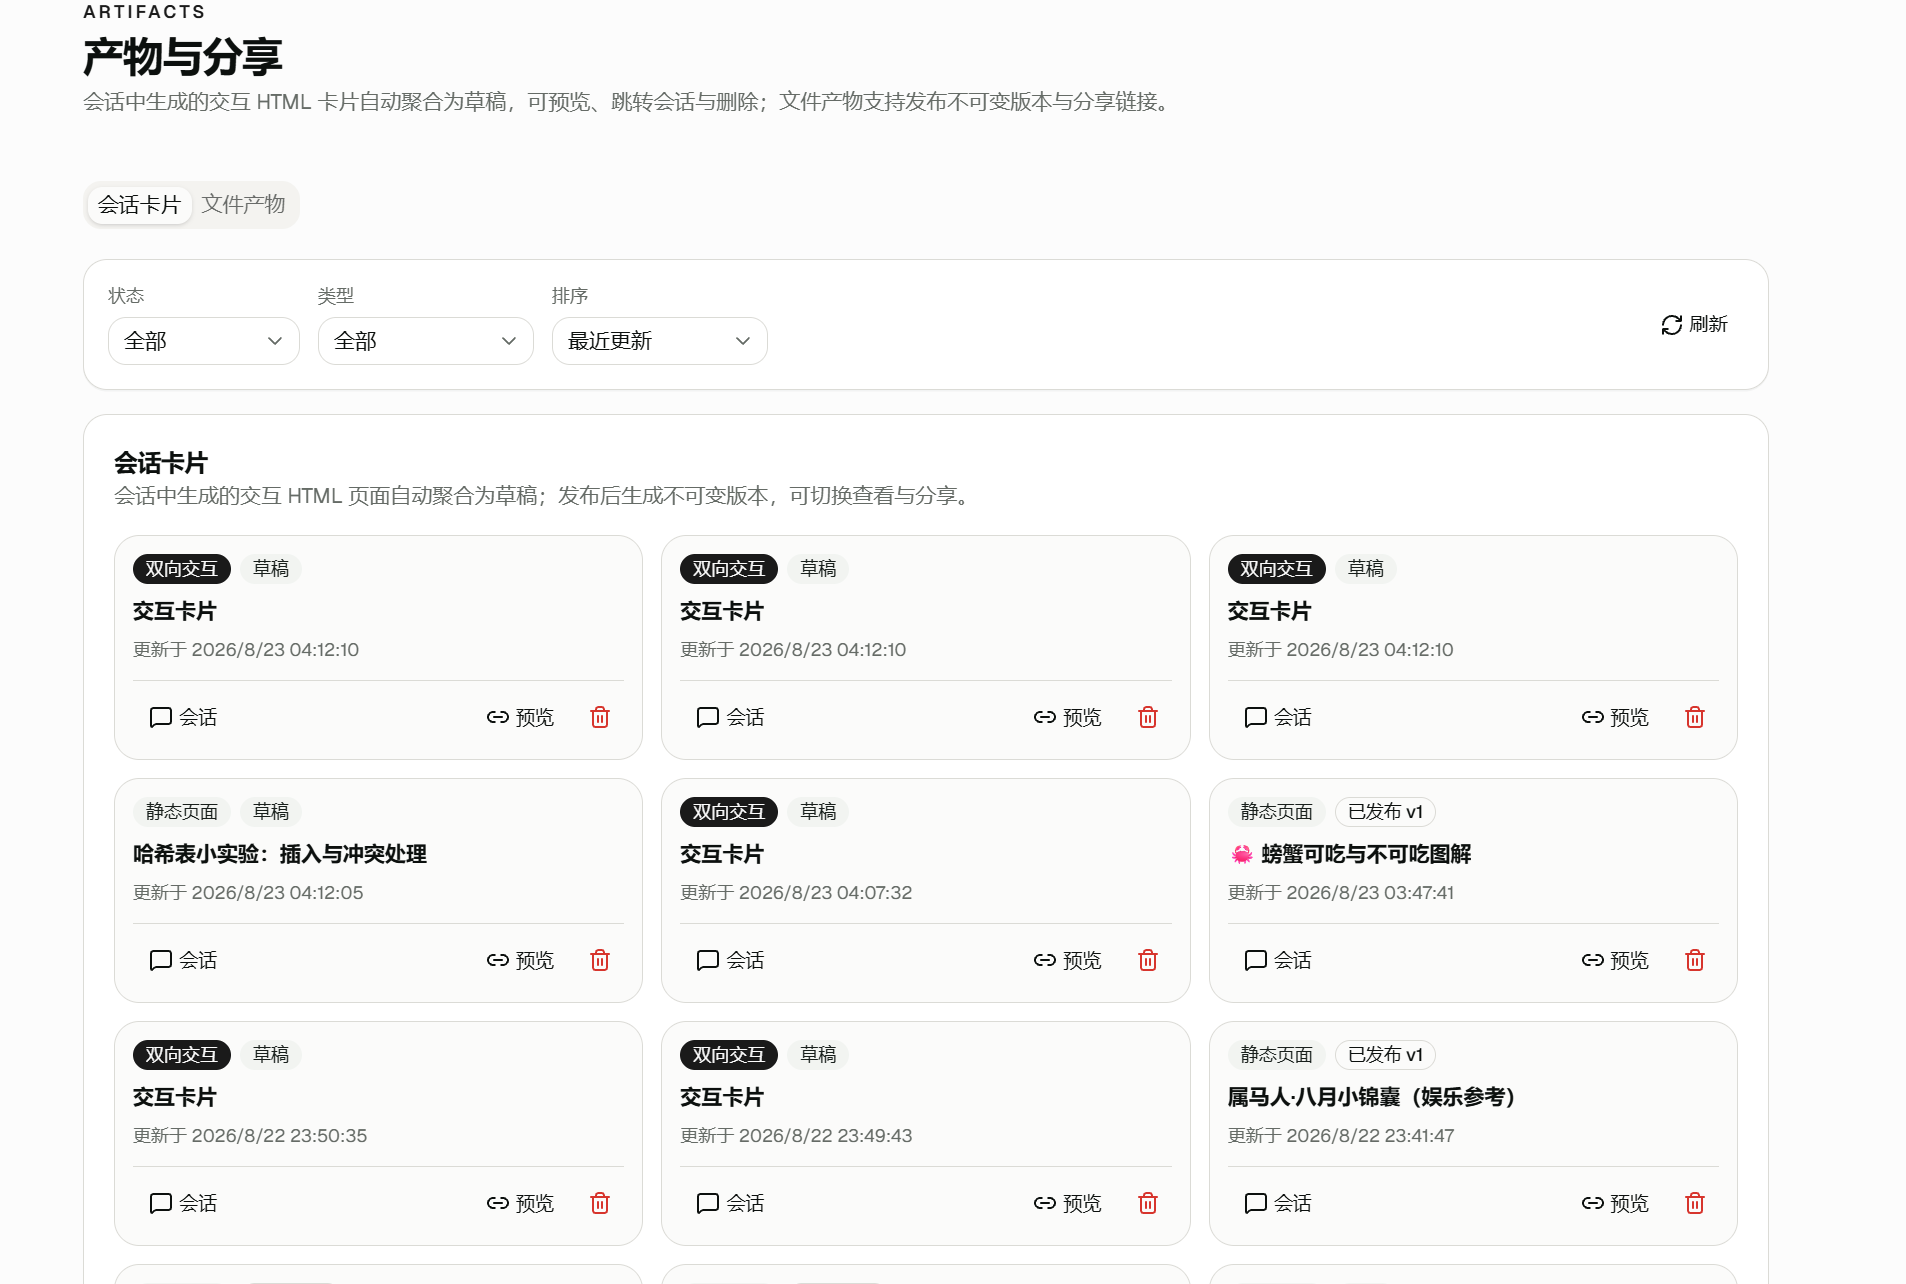Open 会话 for the card updated 23:49:43
The width and height of the screenshot is (1906, 1284).
click(x=730, y=1203)
